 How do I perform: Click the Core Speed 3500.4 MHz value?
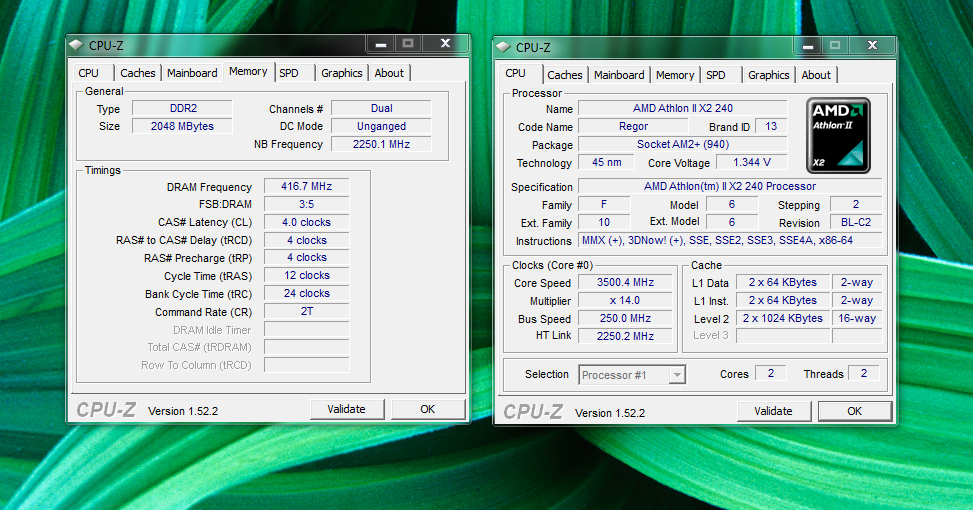626,282
